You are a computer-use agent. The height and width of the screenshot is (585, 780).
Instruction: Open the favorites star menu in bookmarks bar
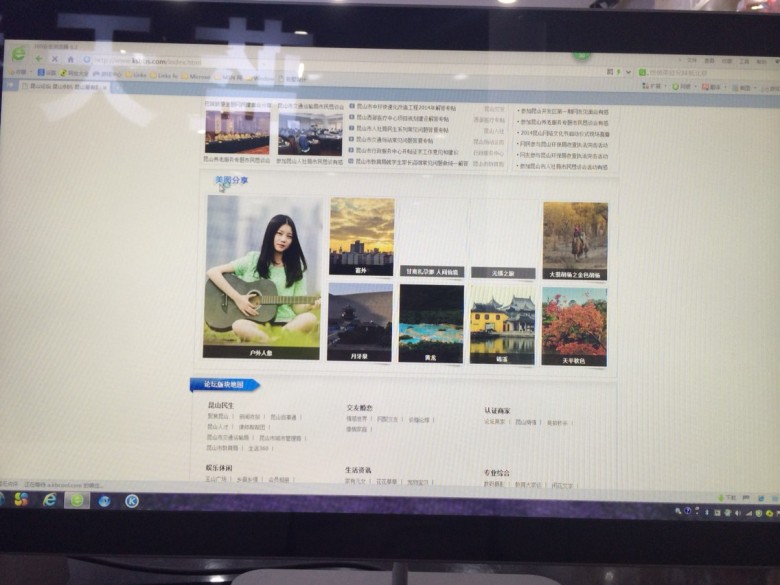pyautogui.click(x=19, y=72)
